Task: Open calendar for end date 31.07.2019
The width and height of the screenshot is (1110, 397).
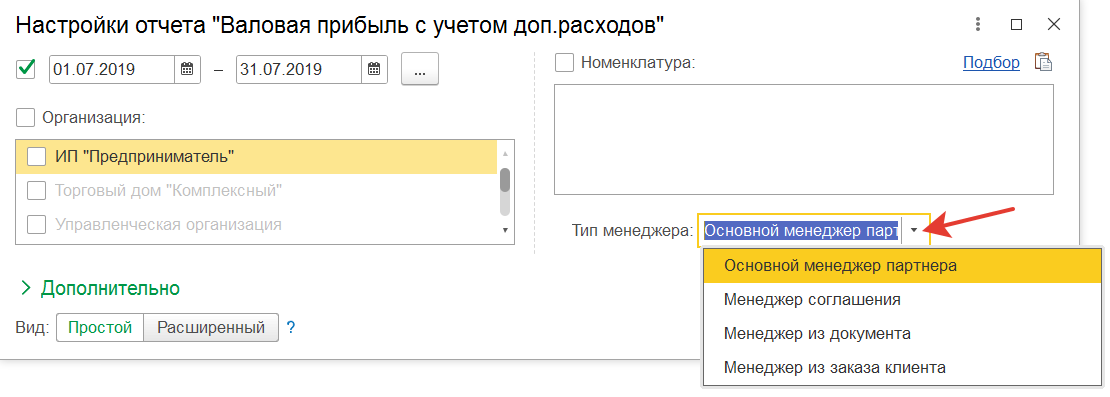Action: click(x=374, y=69)
